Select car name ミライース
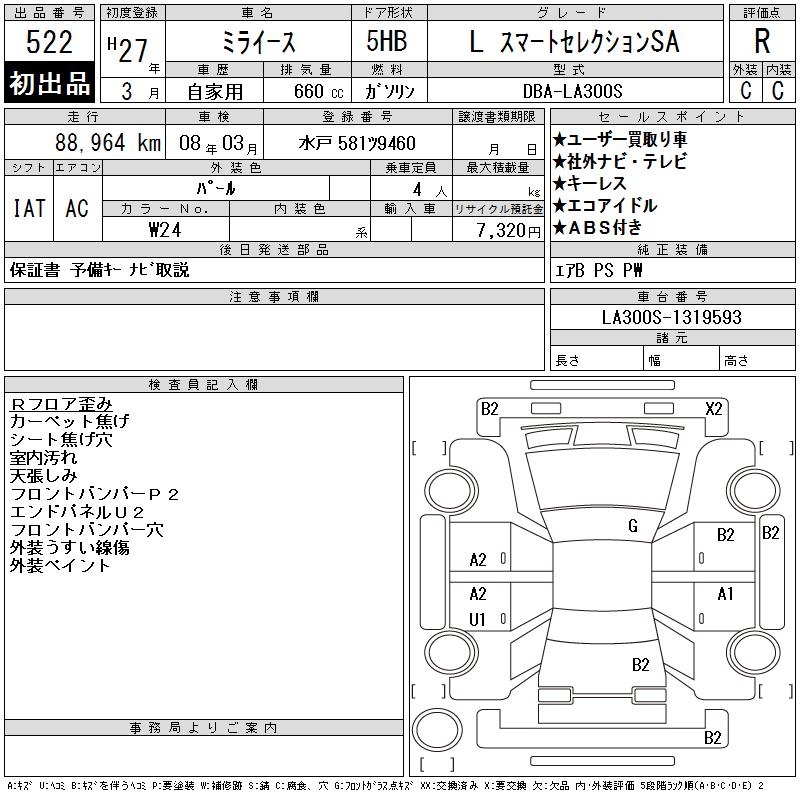Viewport: 800px width, 800px height. point(259,42)
